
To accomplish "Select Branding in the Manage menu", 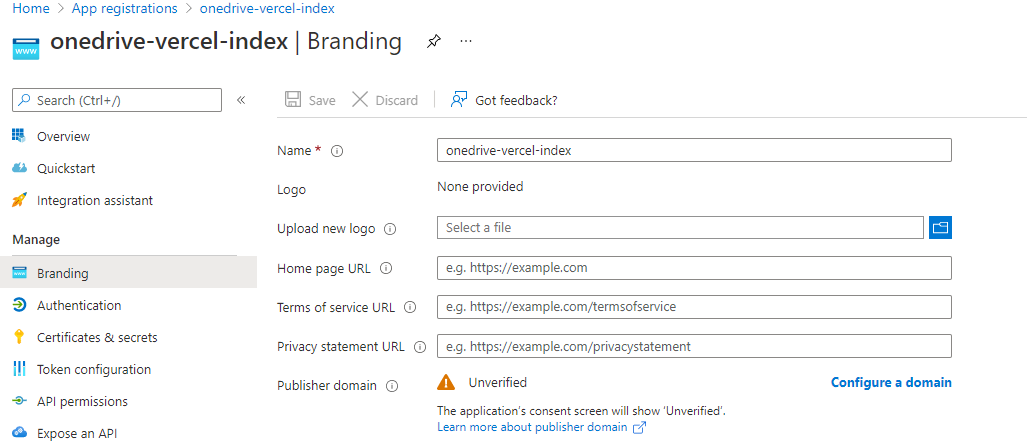I will tap(128, 273).
